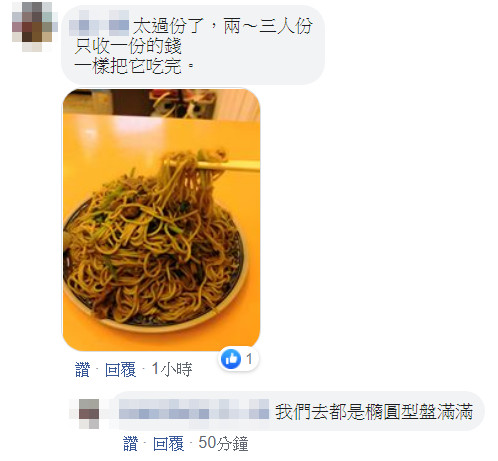
Task: Click the text 太過份了 in the top comment
Action: point(168,26)
